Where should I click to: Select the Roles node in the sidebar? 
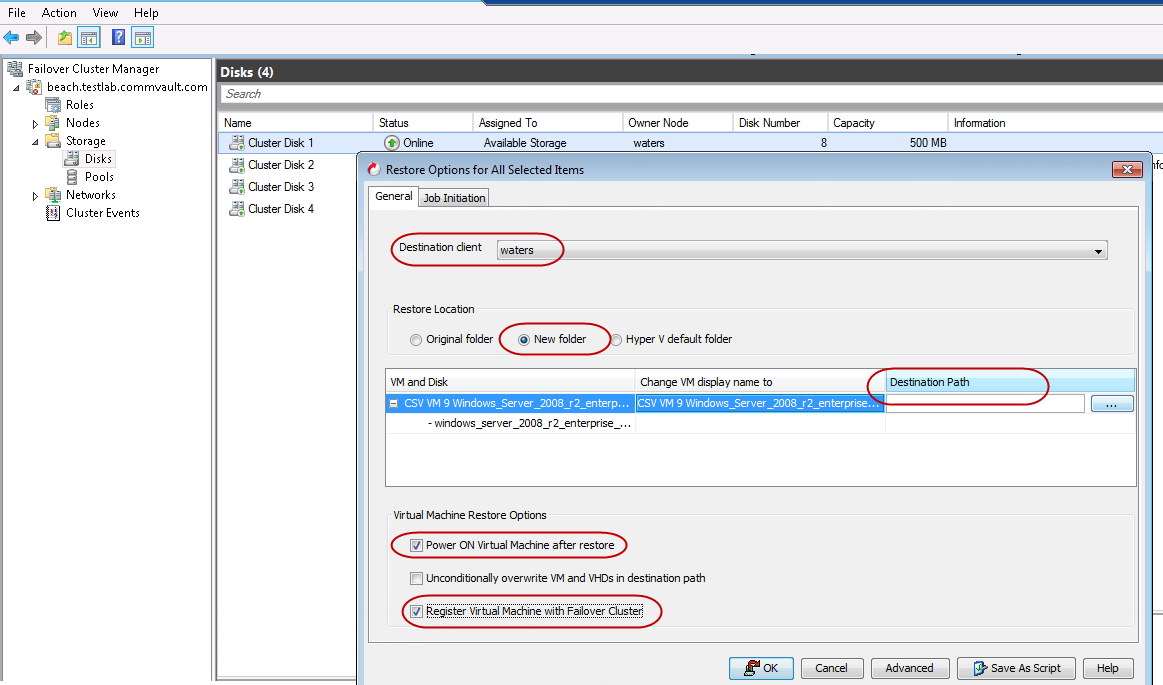tap(79, 104)
